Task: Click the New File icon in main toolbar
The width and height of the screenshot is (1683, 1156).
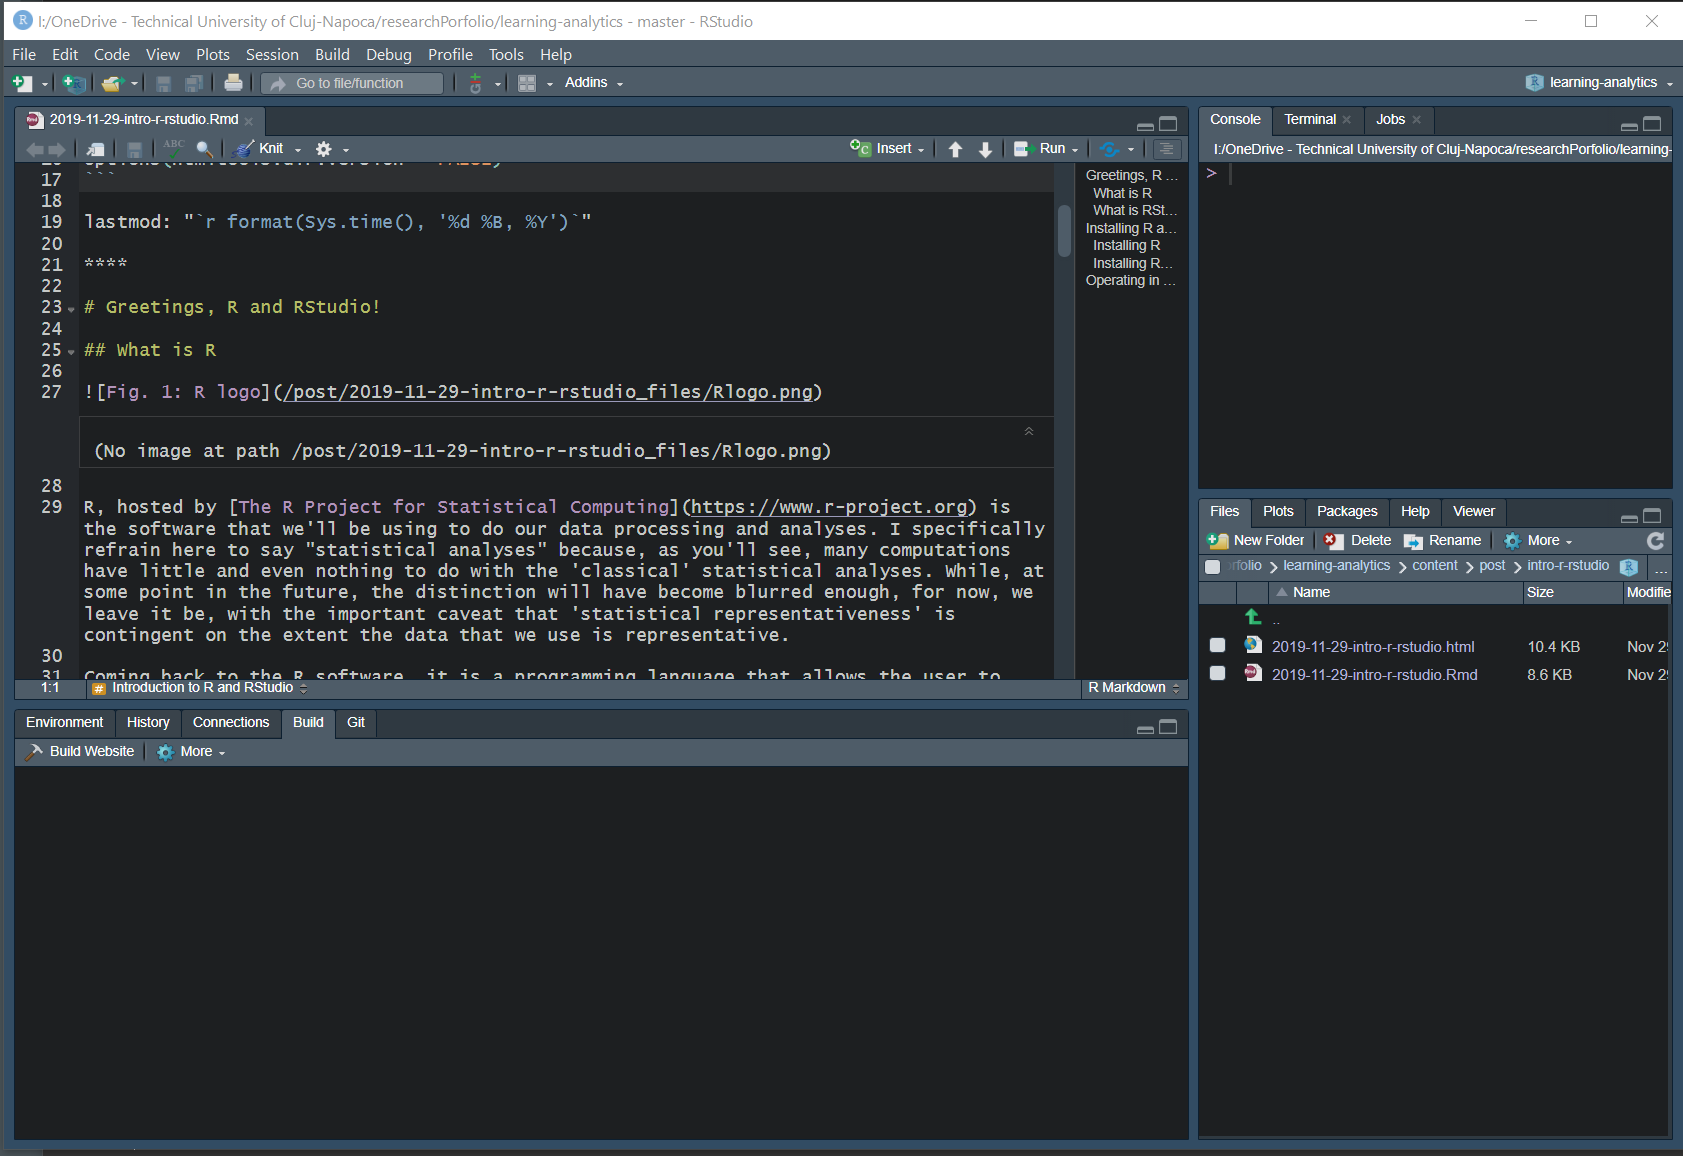Action: click(22, 83)
